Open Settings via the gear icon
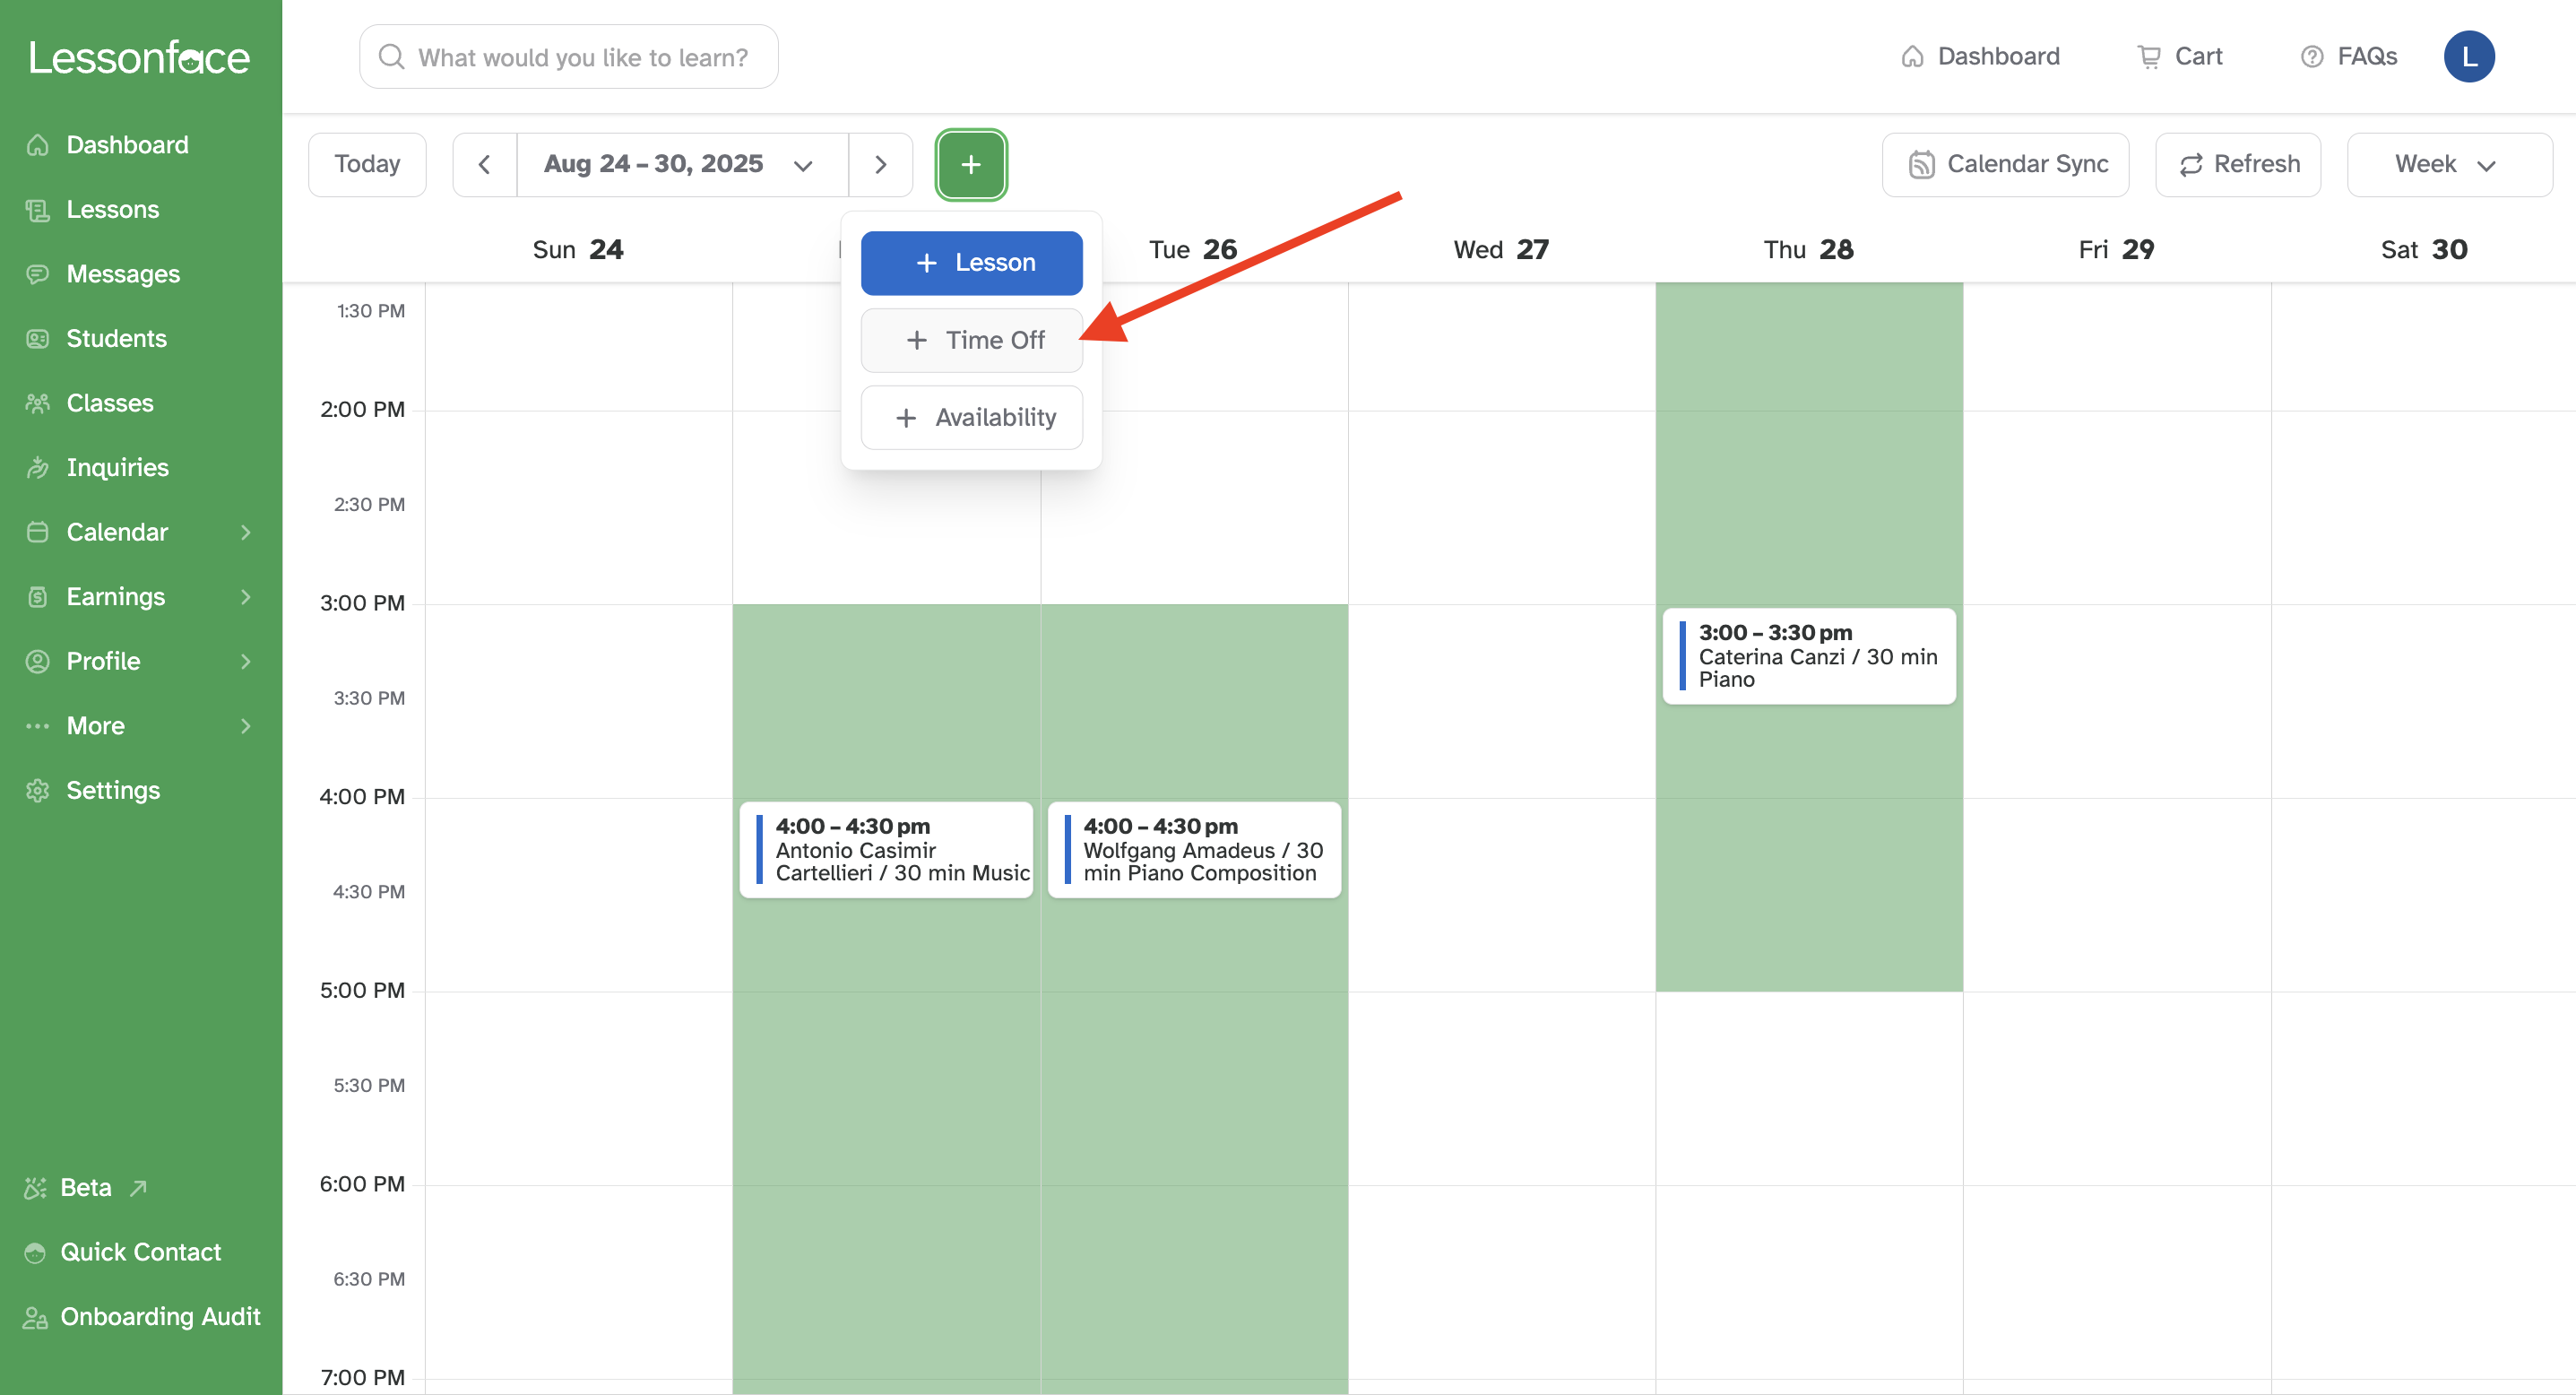 coord(37,790)
